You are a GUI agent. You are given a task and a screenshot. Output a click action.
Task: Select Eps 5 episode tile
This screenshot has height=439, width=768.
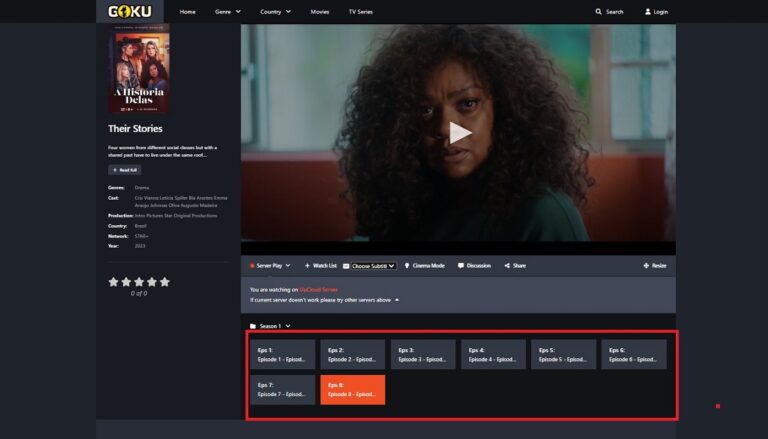coord(564,355)
